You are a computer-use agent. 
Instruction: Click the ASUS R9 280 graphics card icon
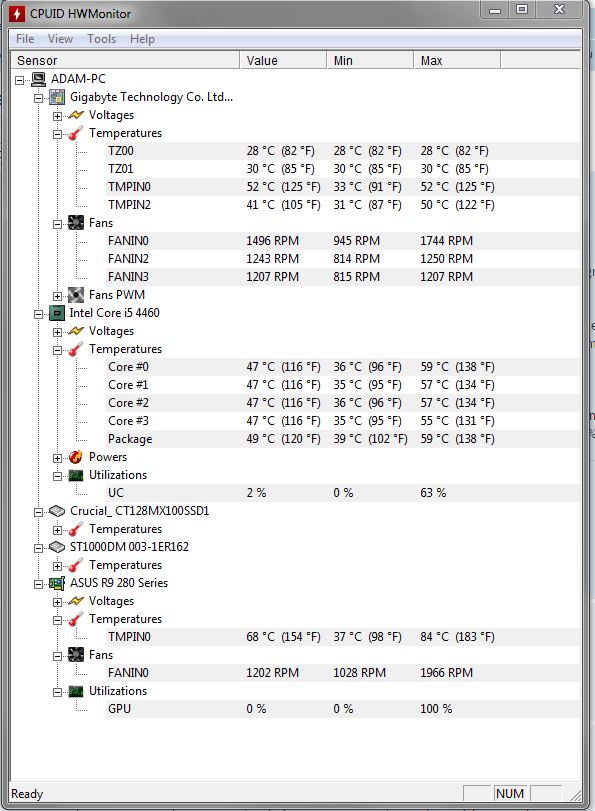[57, 583]
